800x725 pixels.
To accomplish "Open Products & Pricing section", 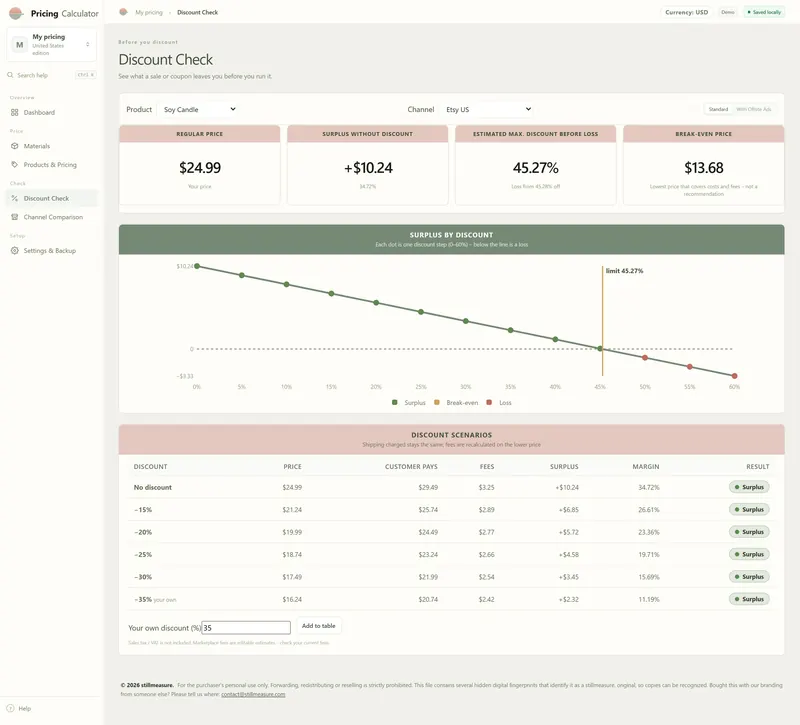I will [x=51, y=164].
